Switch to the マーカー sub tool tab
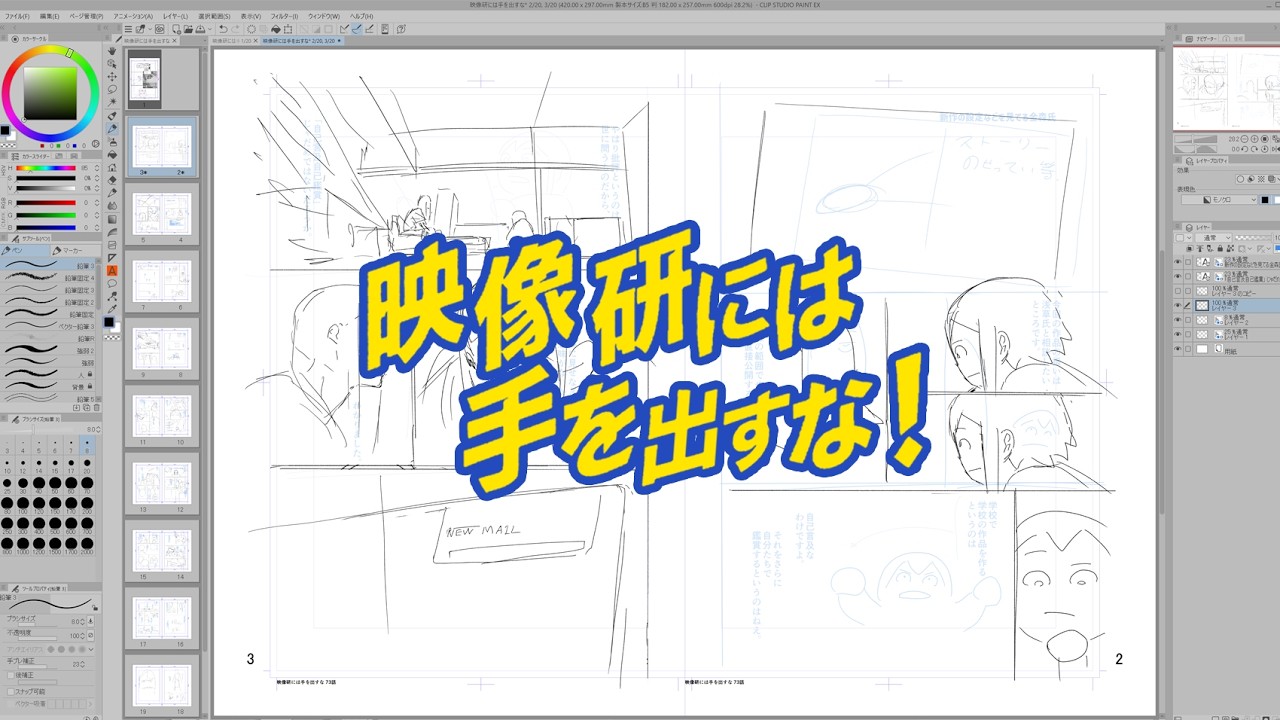The height and width of the screenshot is (720, 1280). pos(75,250)
